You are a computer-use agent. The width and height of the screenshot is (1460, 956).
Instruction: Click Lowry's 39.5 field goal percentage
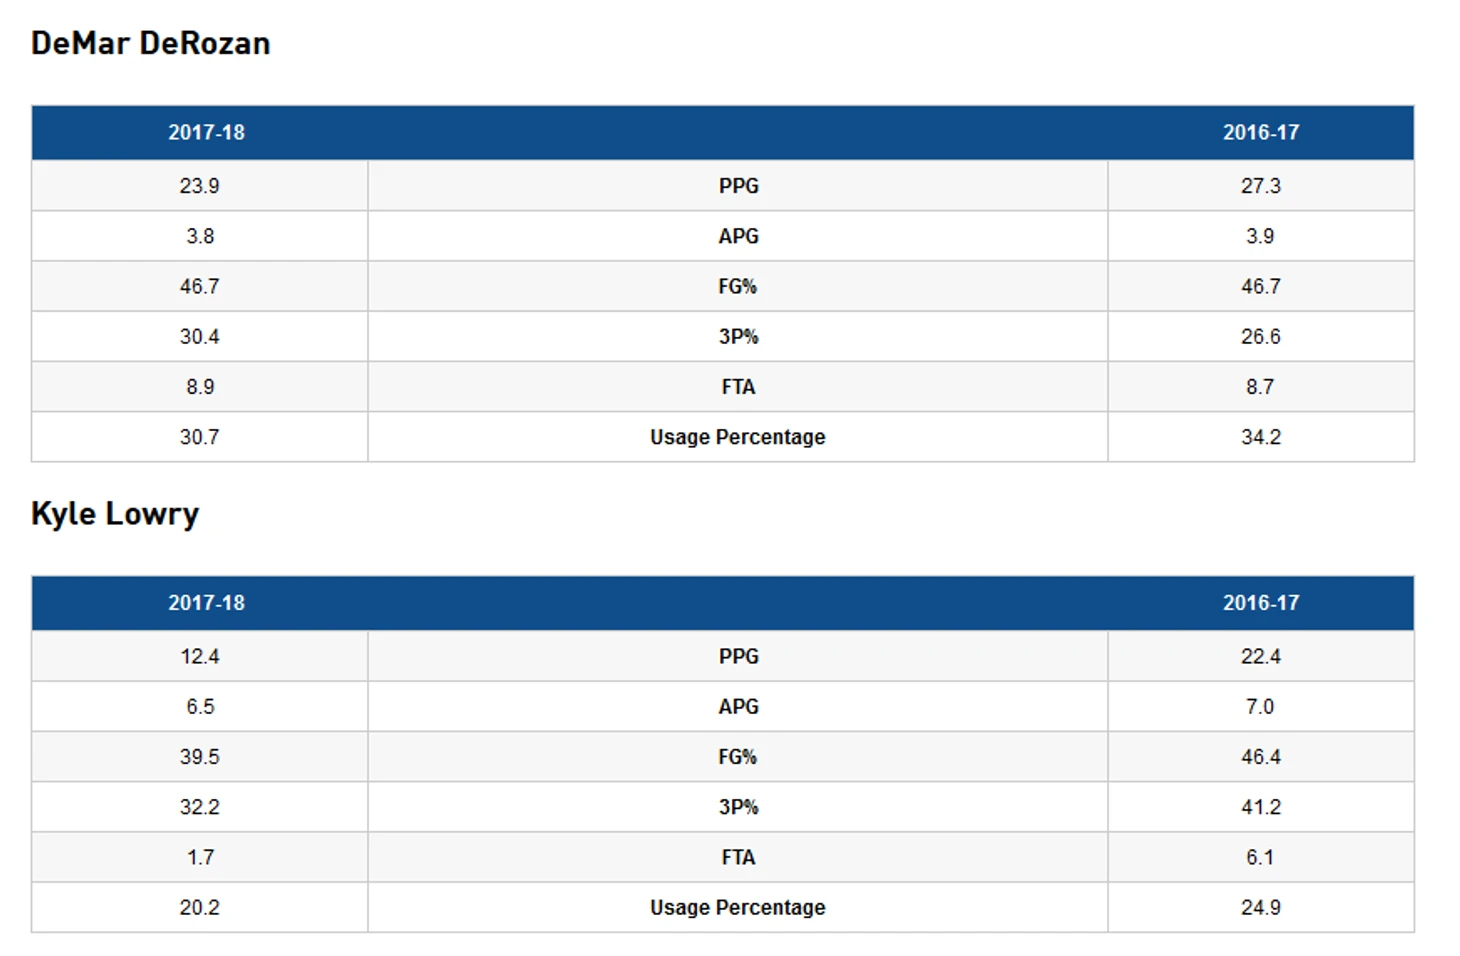(x=199, y=757)
